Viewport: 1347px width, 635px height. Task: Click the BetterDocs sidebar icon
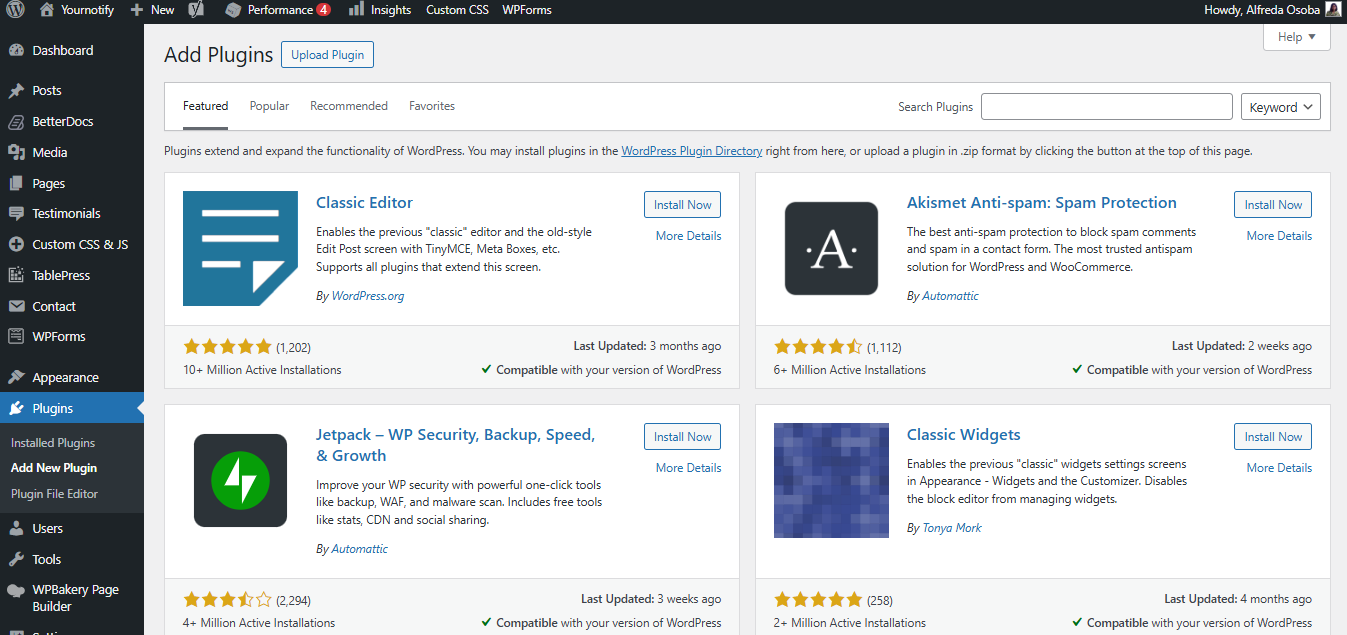coord(16,122)
